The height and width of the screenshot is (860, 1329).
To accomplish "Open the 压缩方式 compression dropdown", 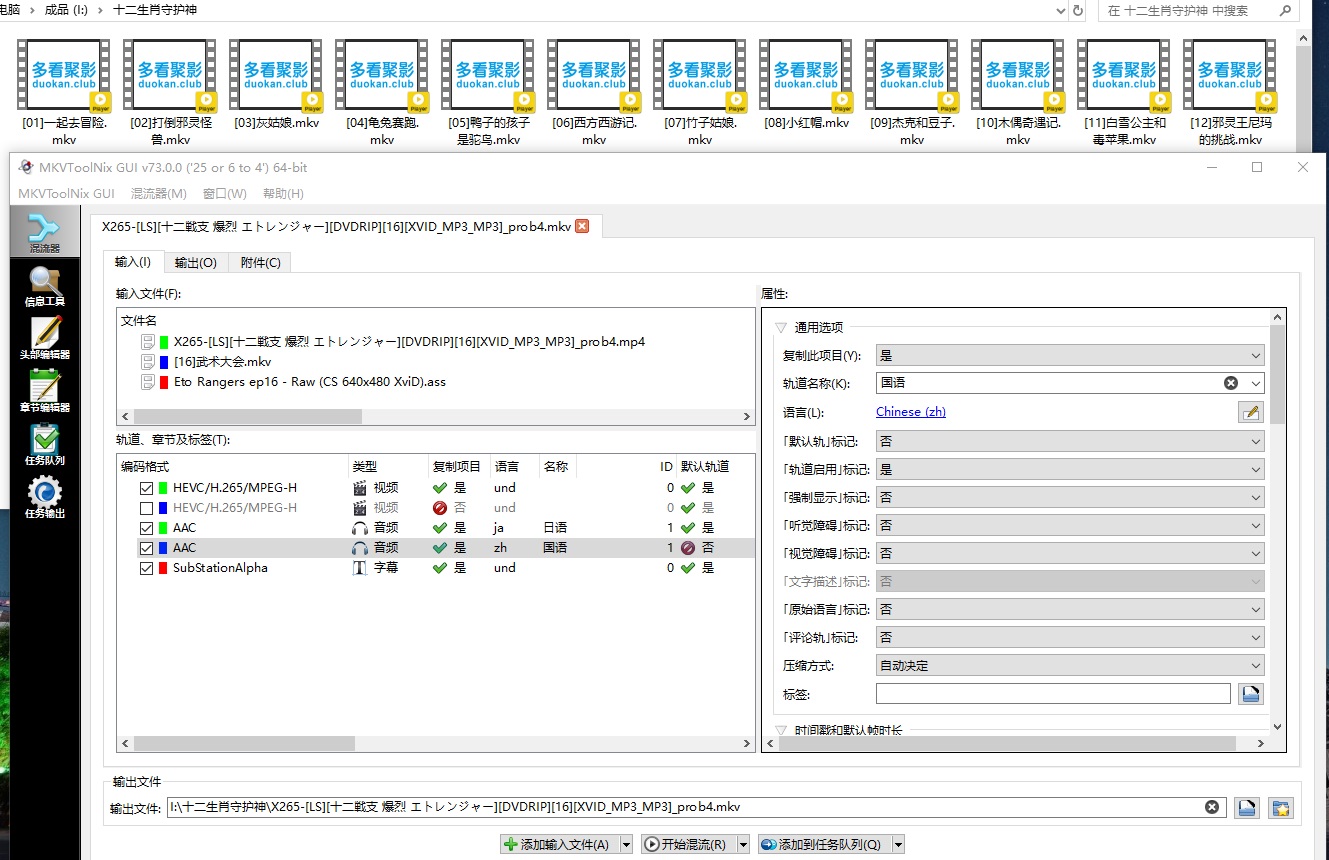I will click(x=1069, y=665).
